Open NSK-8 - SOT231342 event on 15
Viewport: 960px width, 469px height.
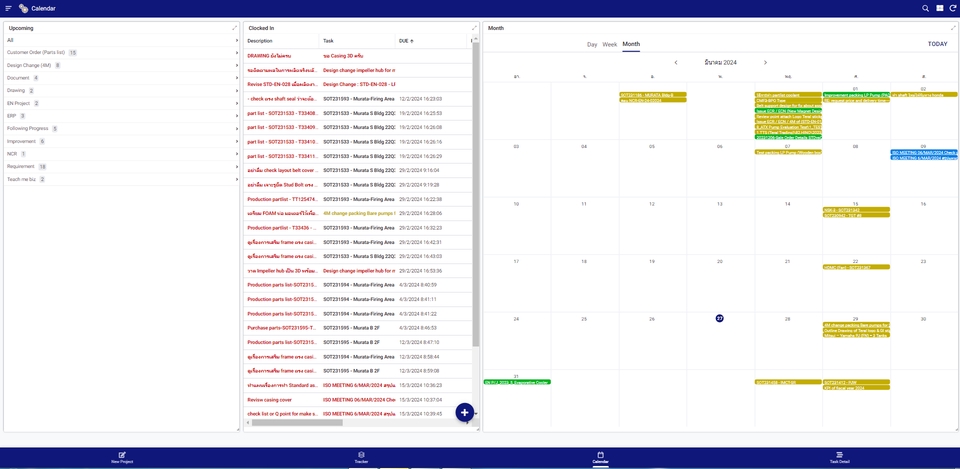[x=856, y=210]
